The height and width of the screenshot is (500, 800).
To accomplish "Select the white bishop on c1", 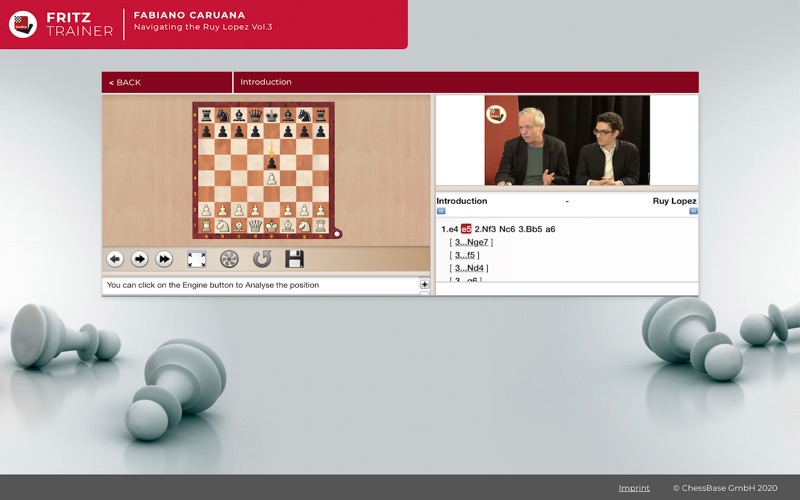I will pos(239,225).
